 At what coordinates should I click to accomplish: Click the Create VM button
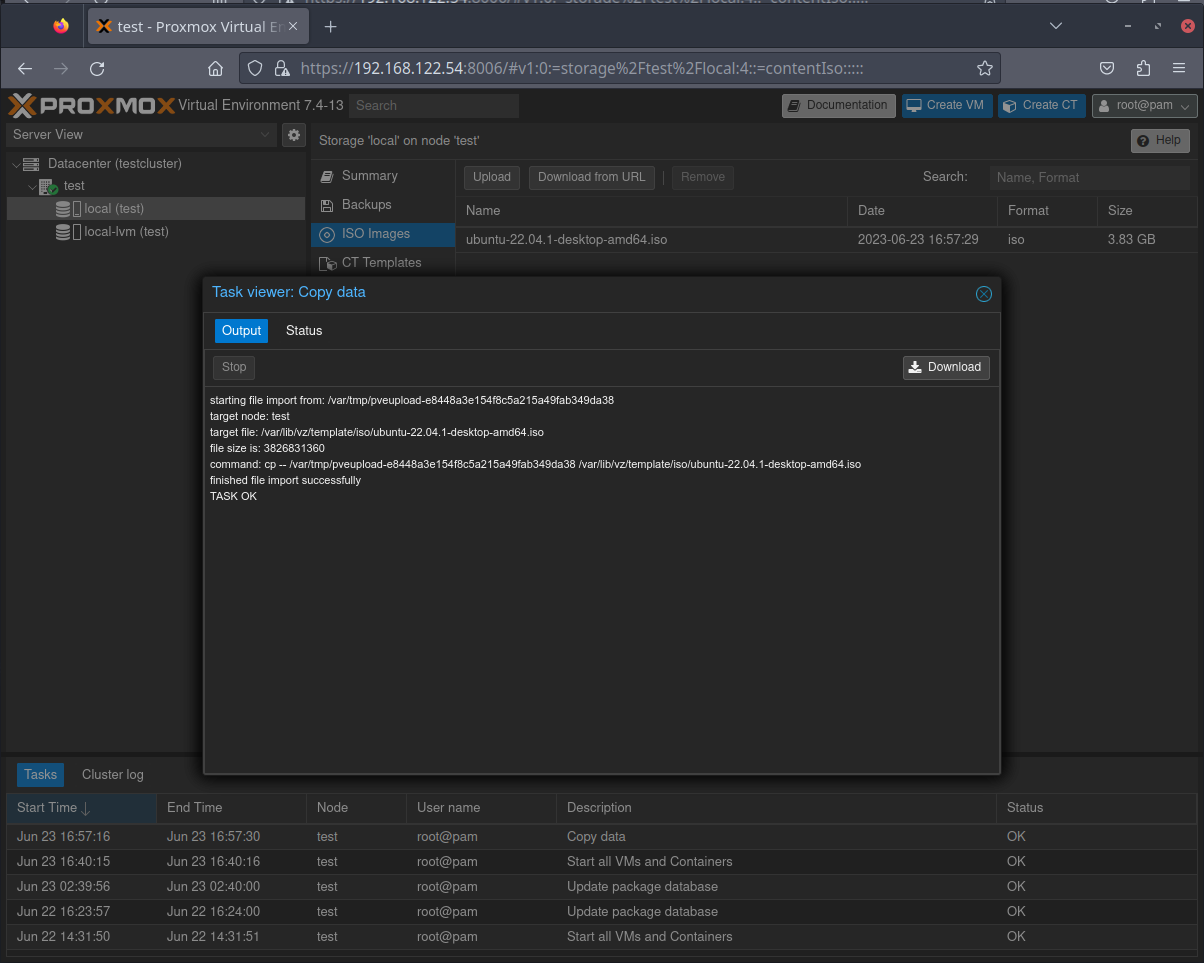946,105
